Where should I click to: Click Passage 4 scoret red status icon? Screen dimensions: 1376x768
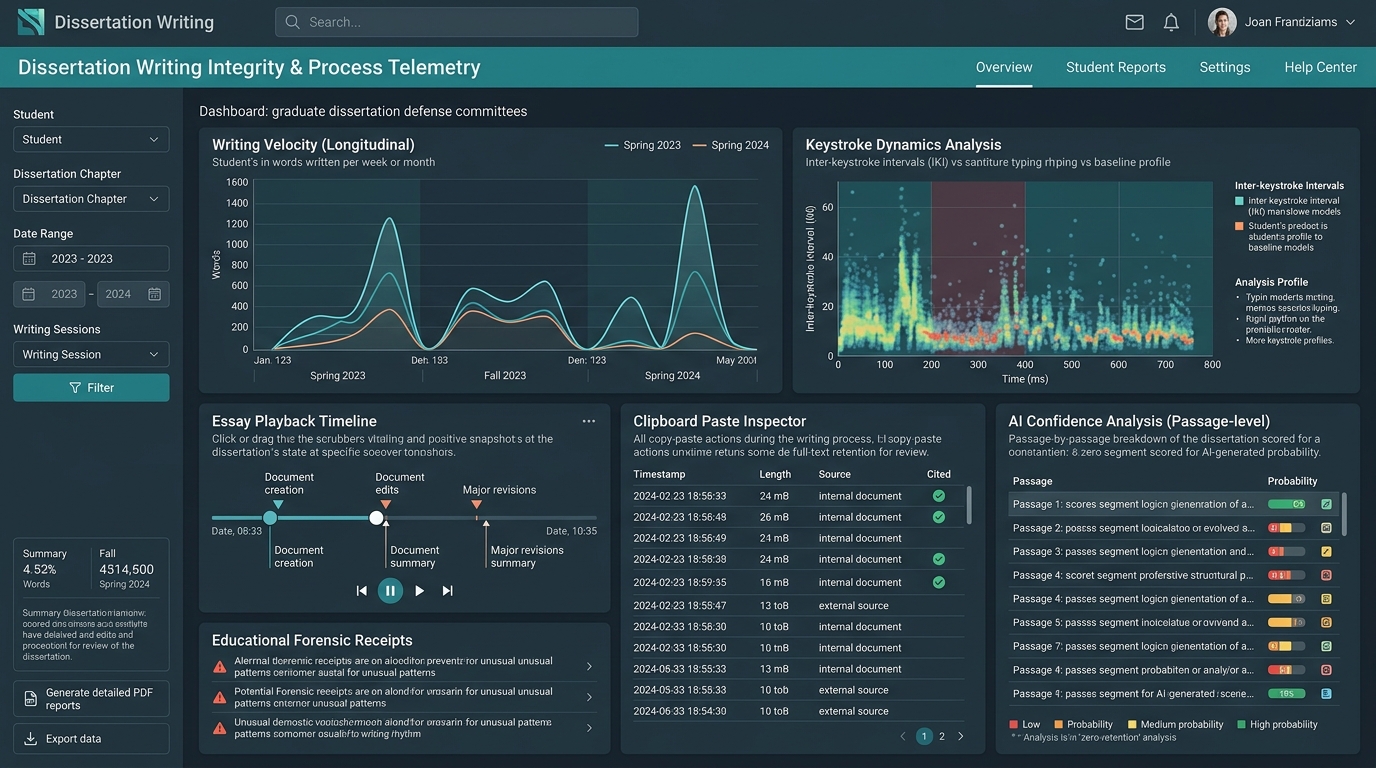[x=1326, y=575]
